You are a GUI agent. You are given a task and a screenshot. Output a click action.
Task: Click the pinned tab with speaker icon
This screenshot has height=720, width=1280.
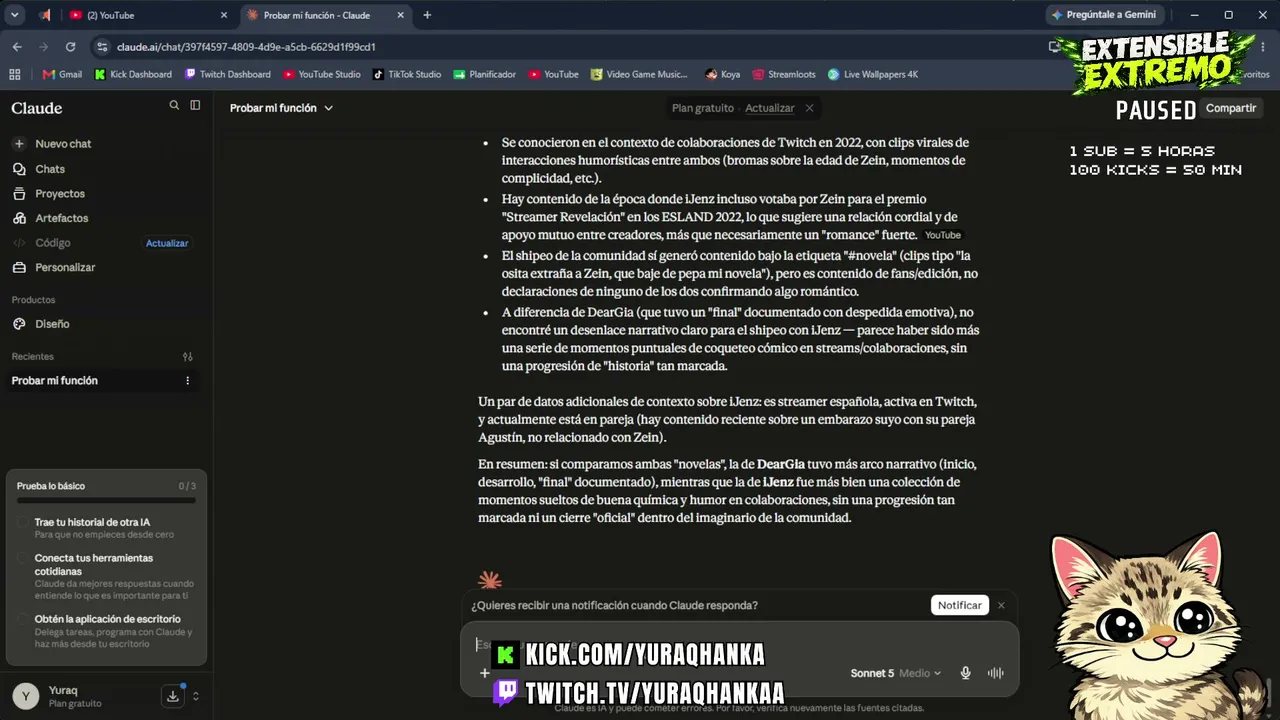click(x=45, y=15)
